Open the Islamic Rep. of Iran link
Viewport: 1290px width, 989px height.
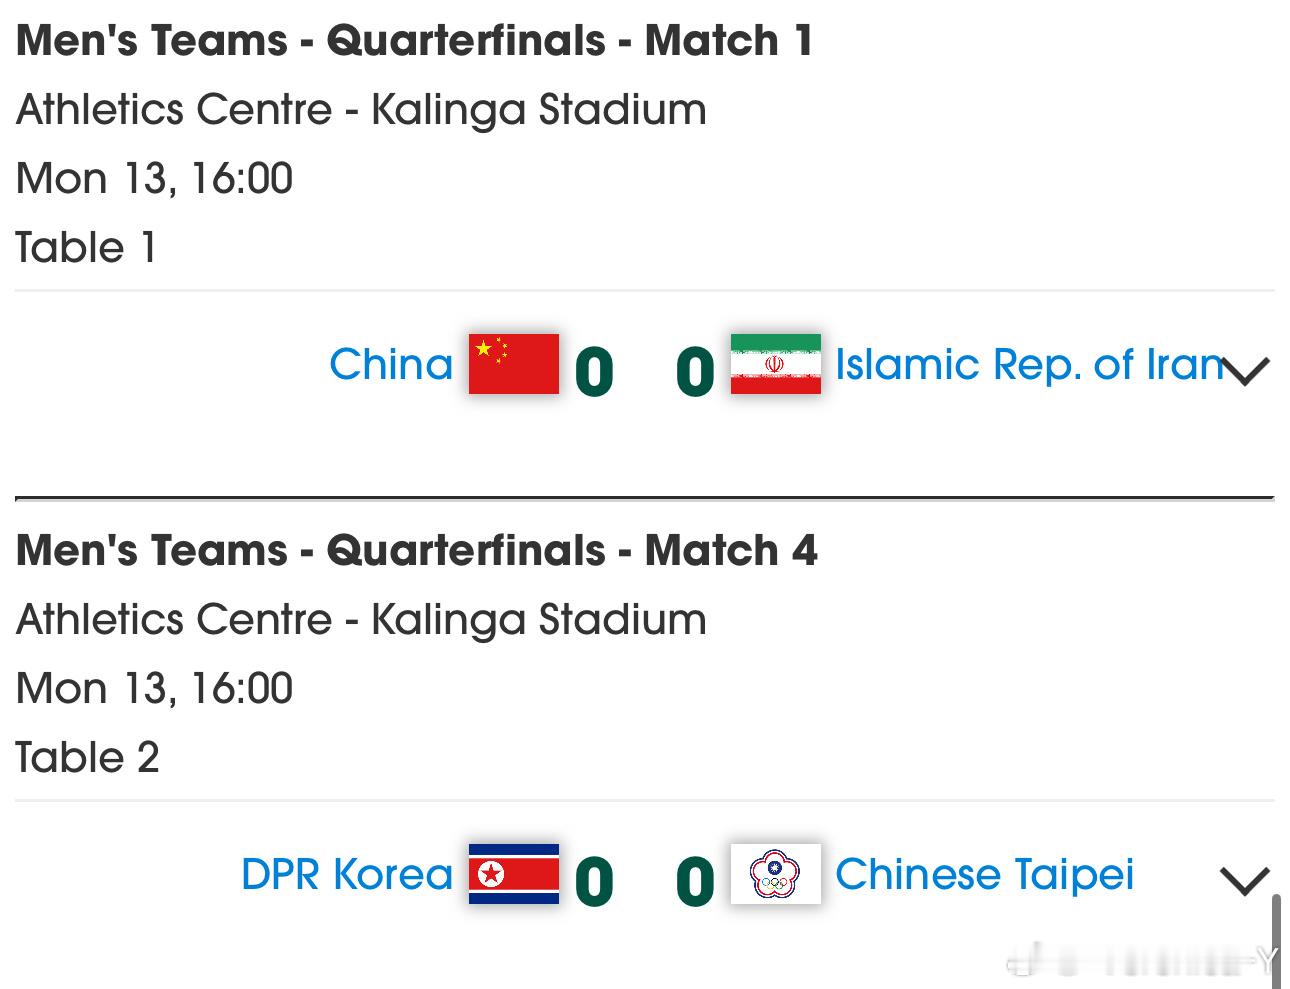click(1028, 364)
